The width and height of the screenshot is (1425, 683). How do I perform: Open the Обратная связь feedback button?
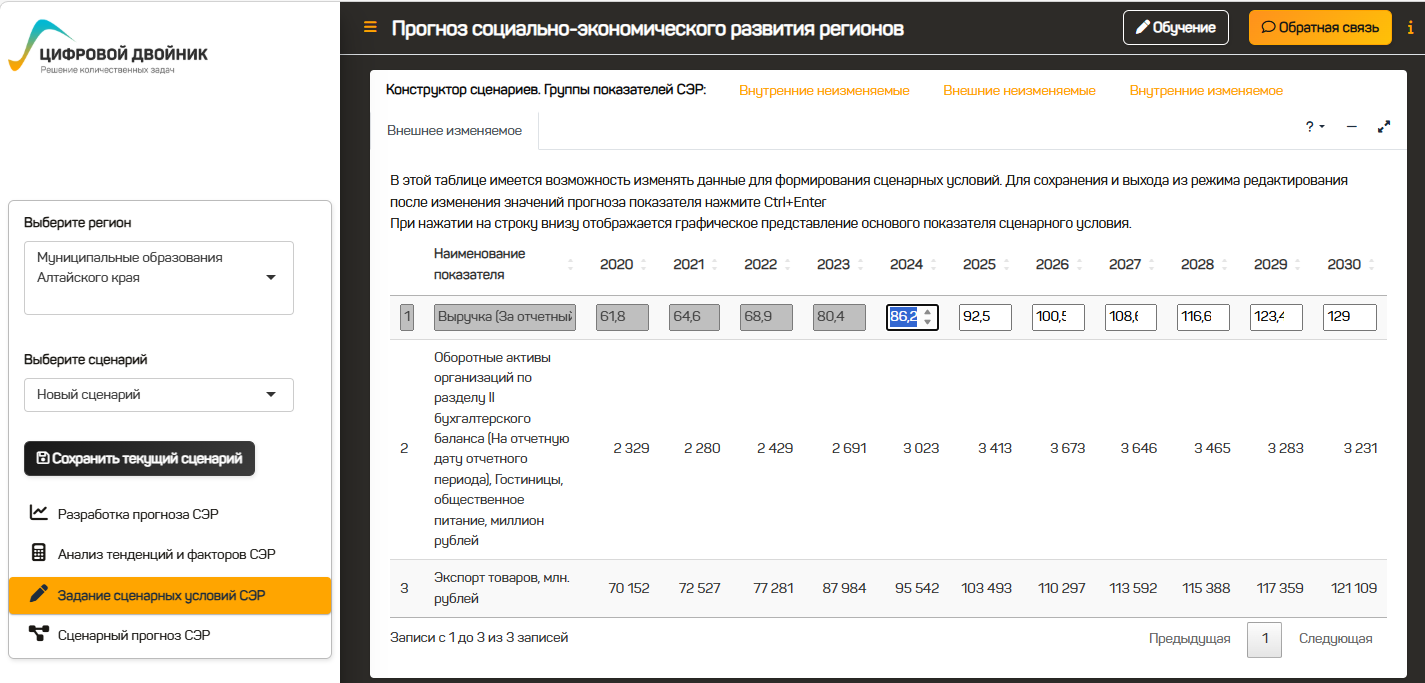coord(1319,28)
